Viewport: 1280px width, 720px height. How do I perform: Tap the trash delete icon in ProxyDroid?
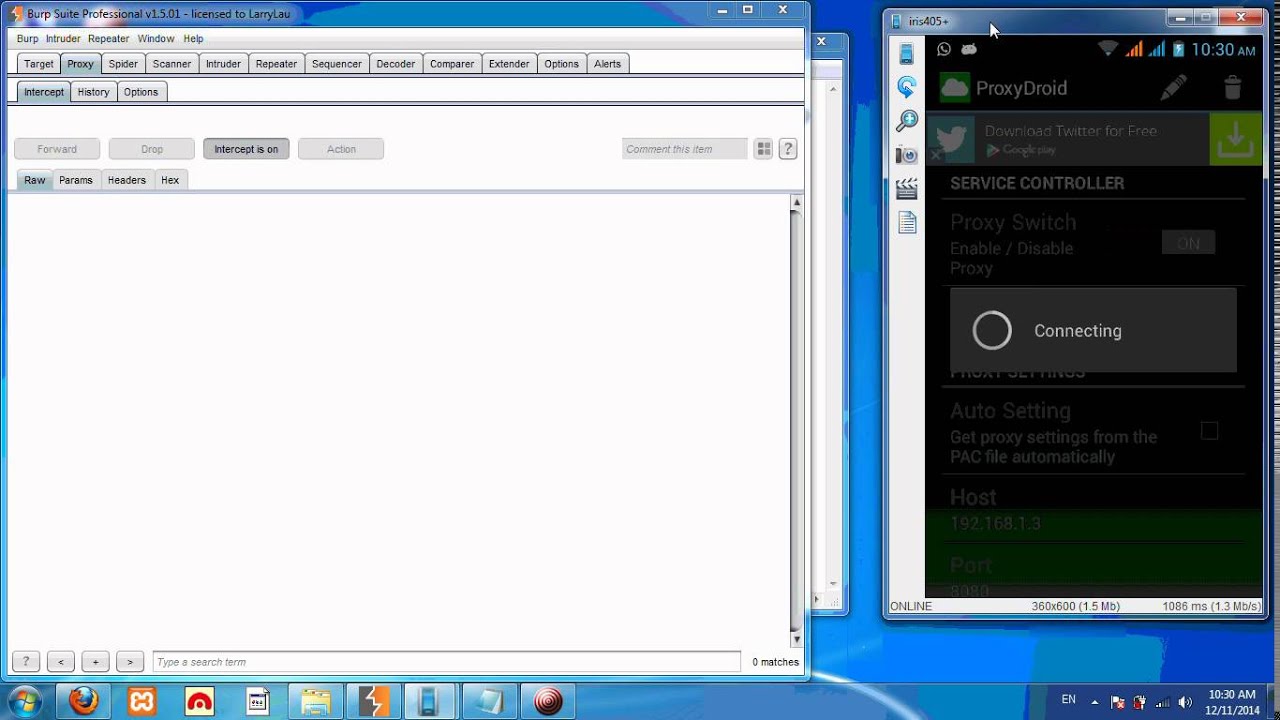(1233, 88)
